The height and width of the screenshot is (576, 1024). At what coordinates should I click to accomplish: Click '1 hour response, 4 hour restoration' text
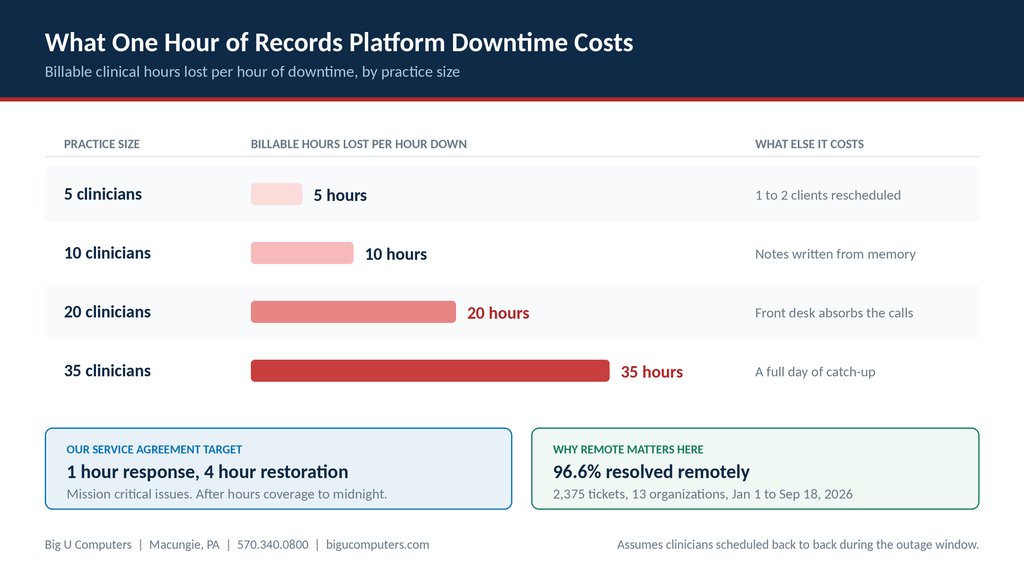(207, 472)
